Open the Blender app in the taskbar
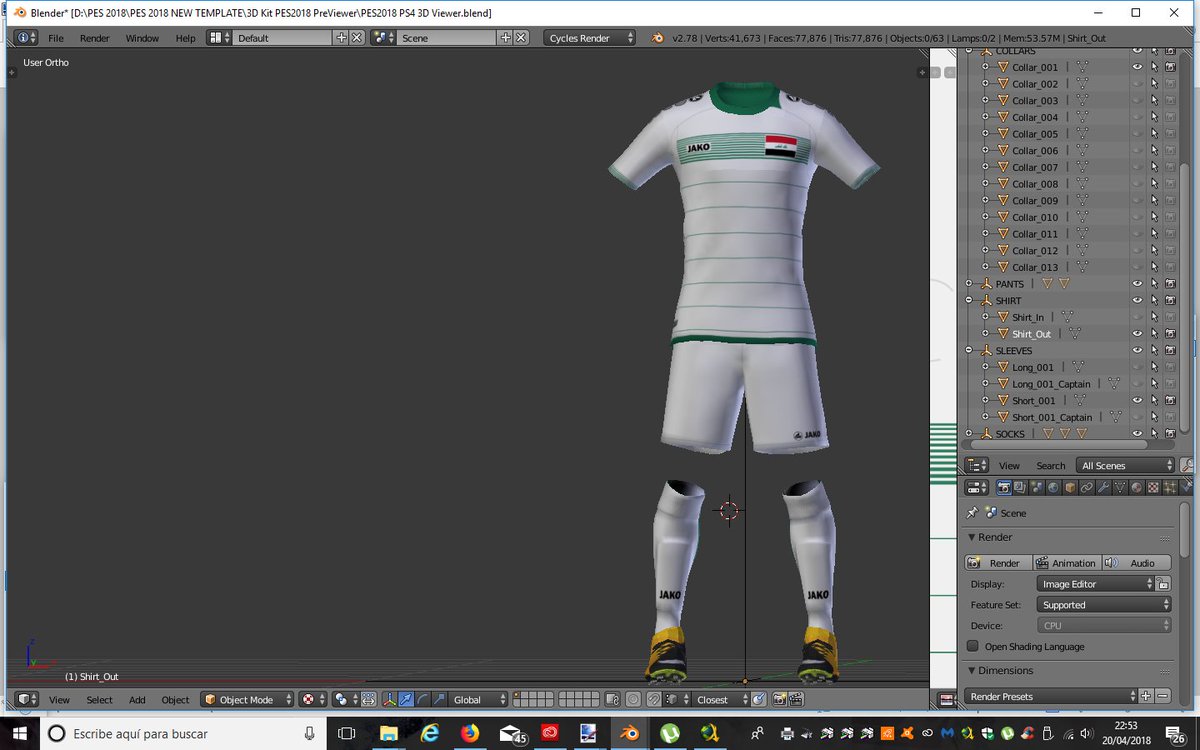The image size is (1200, 750). click(630, 734)
